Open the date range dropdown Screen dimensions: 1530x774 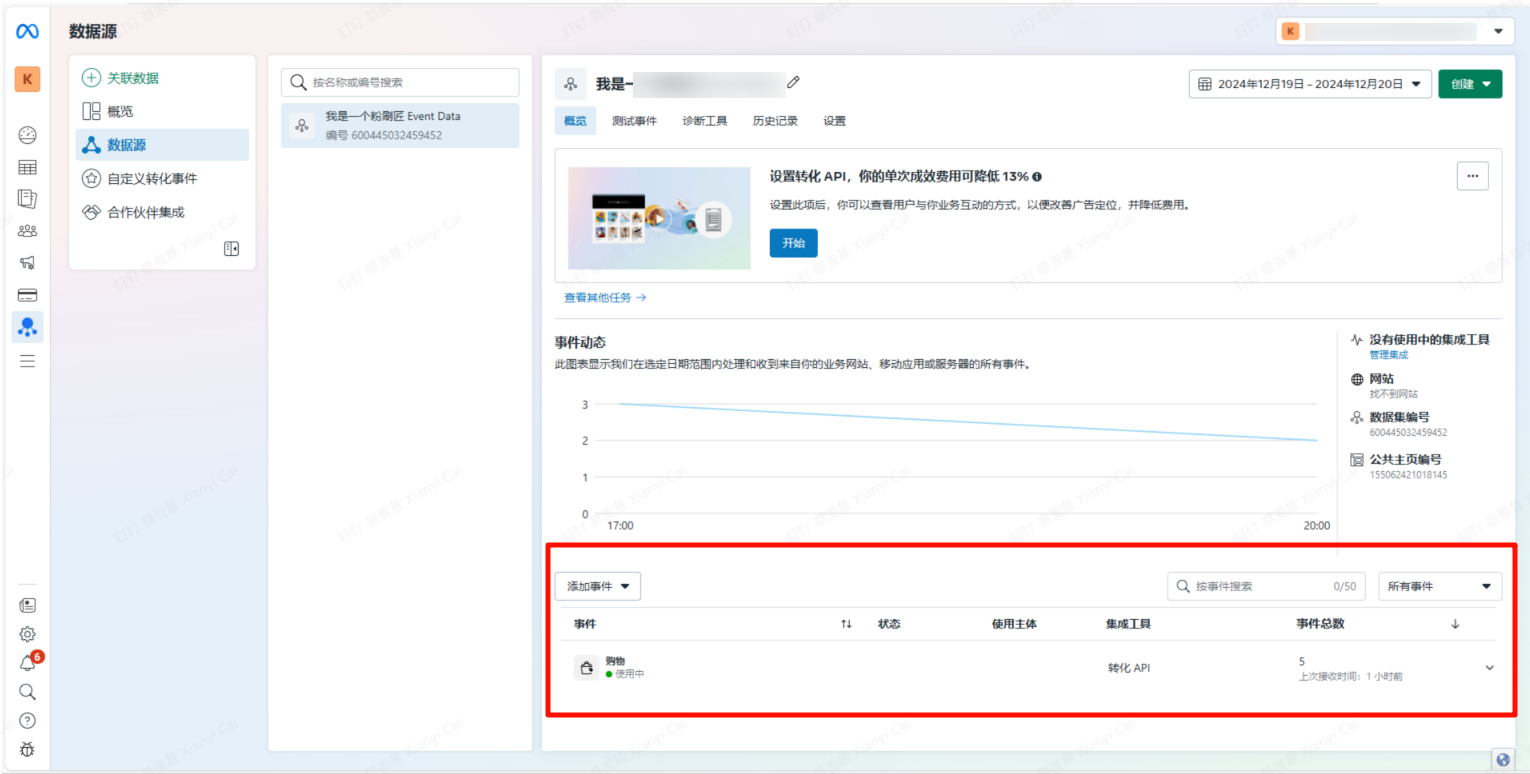point(1309,84)
